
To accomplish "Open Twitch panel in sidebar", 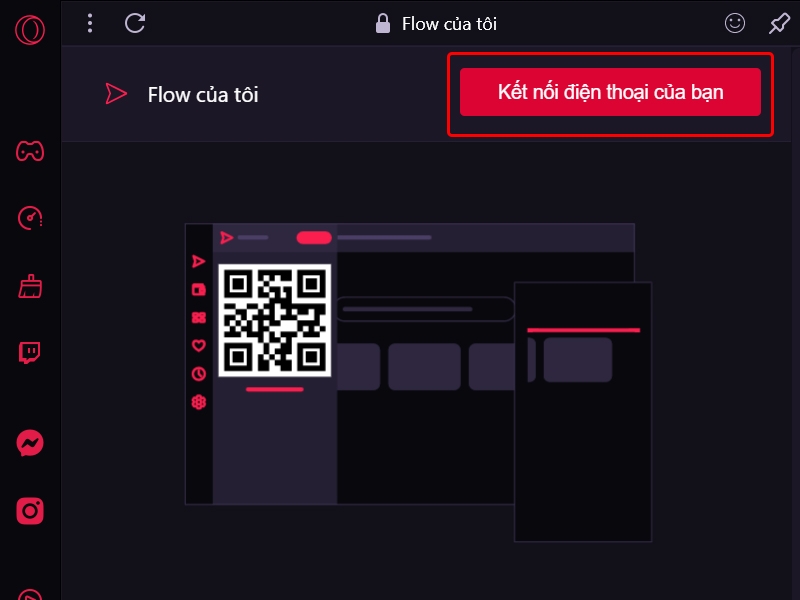I will (30, 353).
